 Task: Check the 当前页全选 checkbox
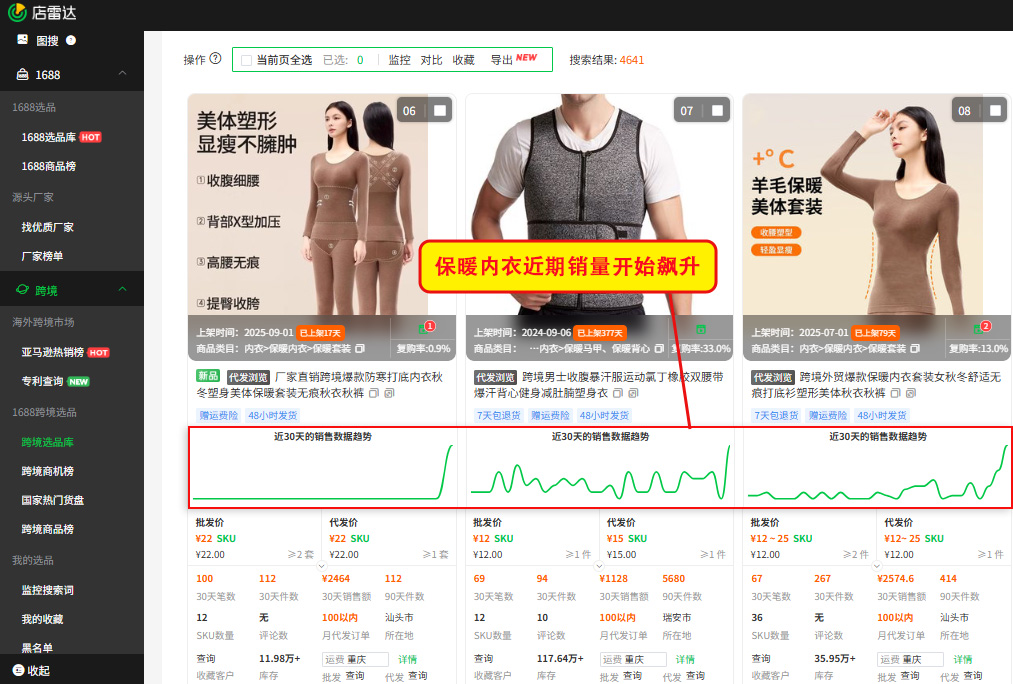[246, 60]
